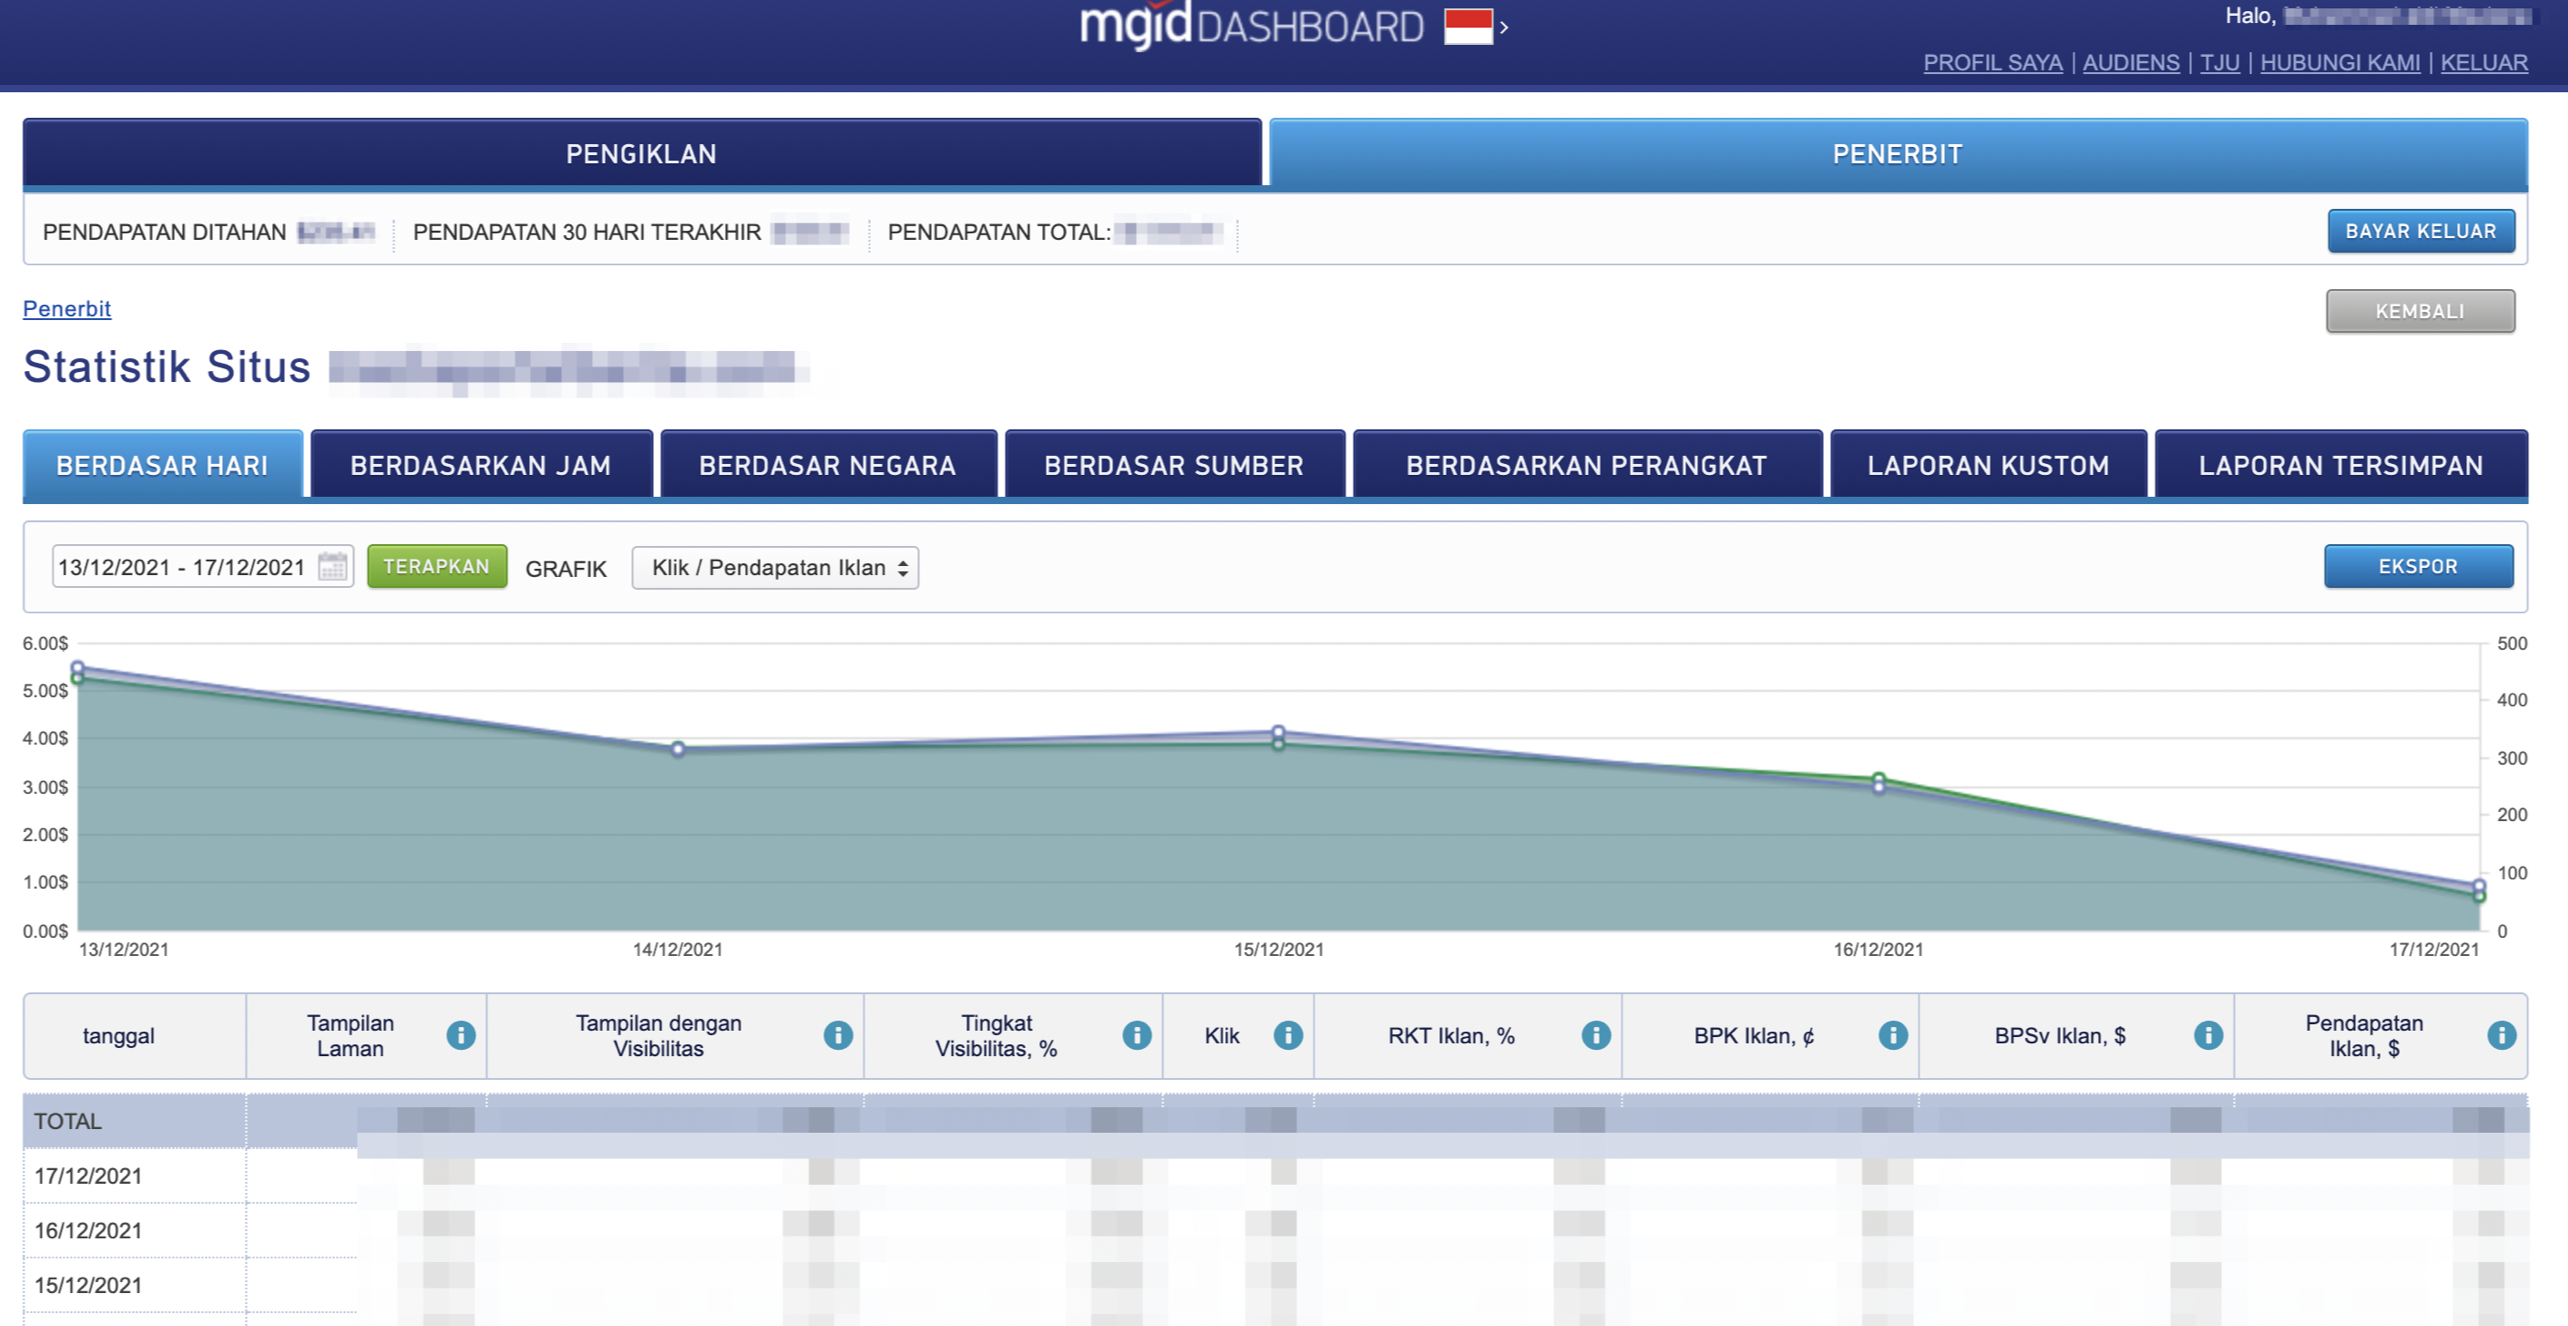Open the calendar icon in date field
The height and width of the screenshot is (1326, 2568).
tap(333, 567)
